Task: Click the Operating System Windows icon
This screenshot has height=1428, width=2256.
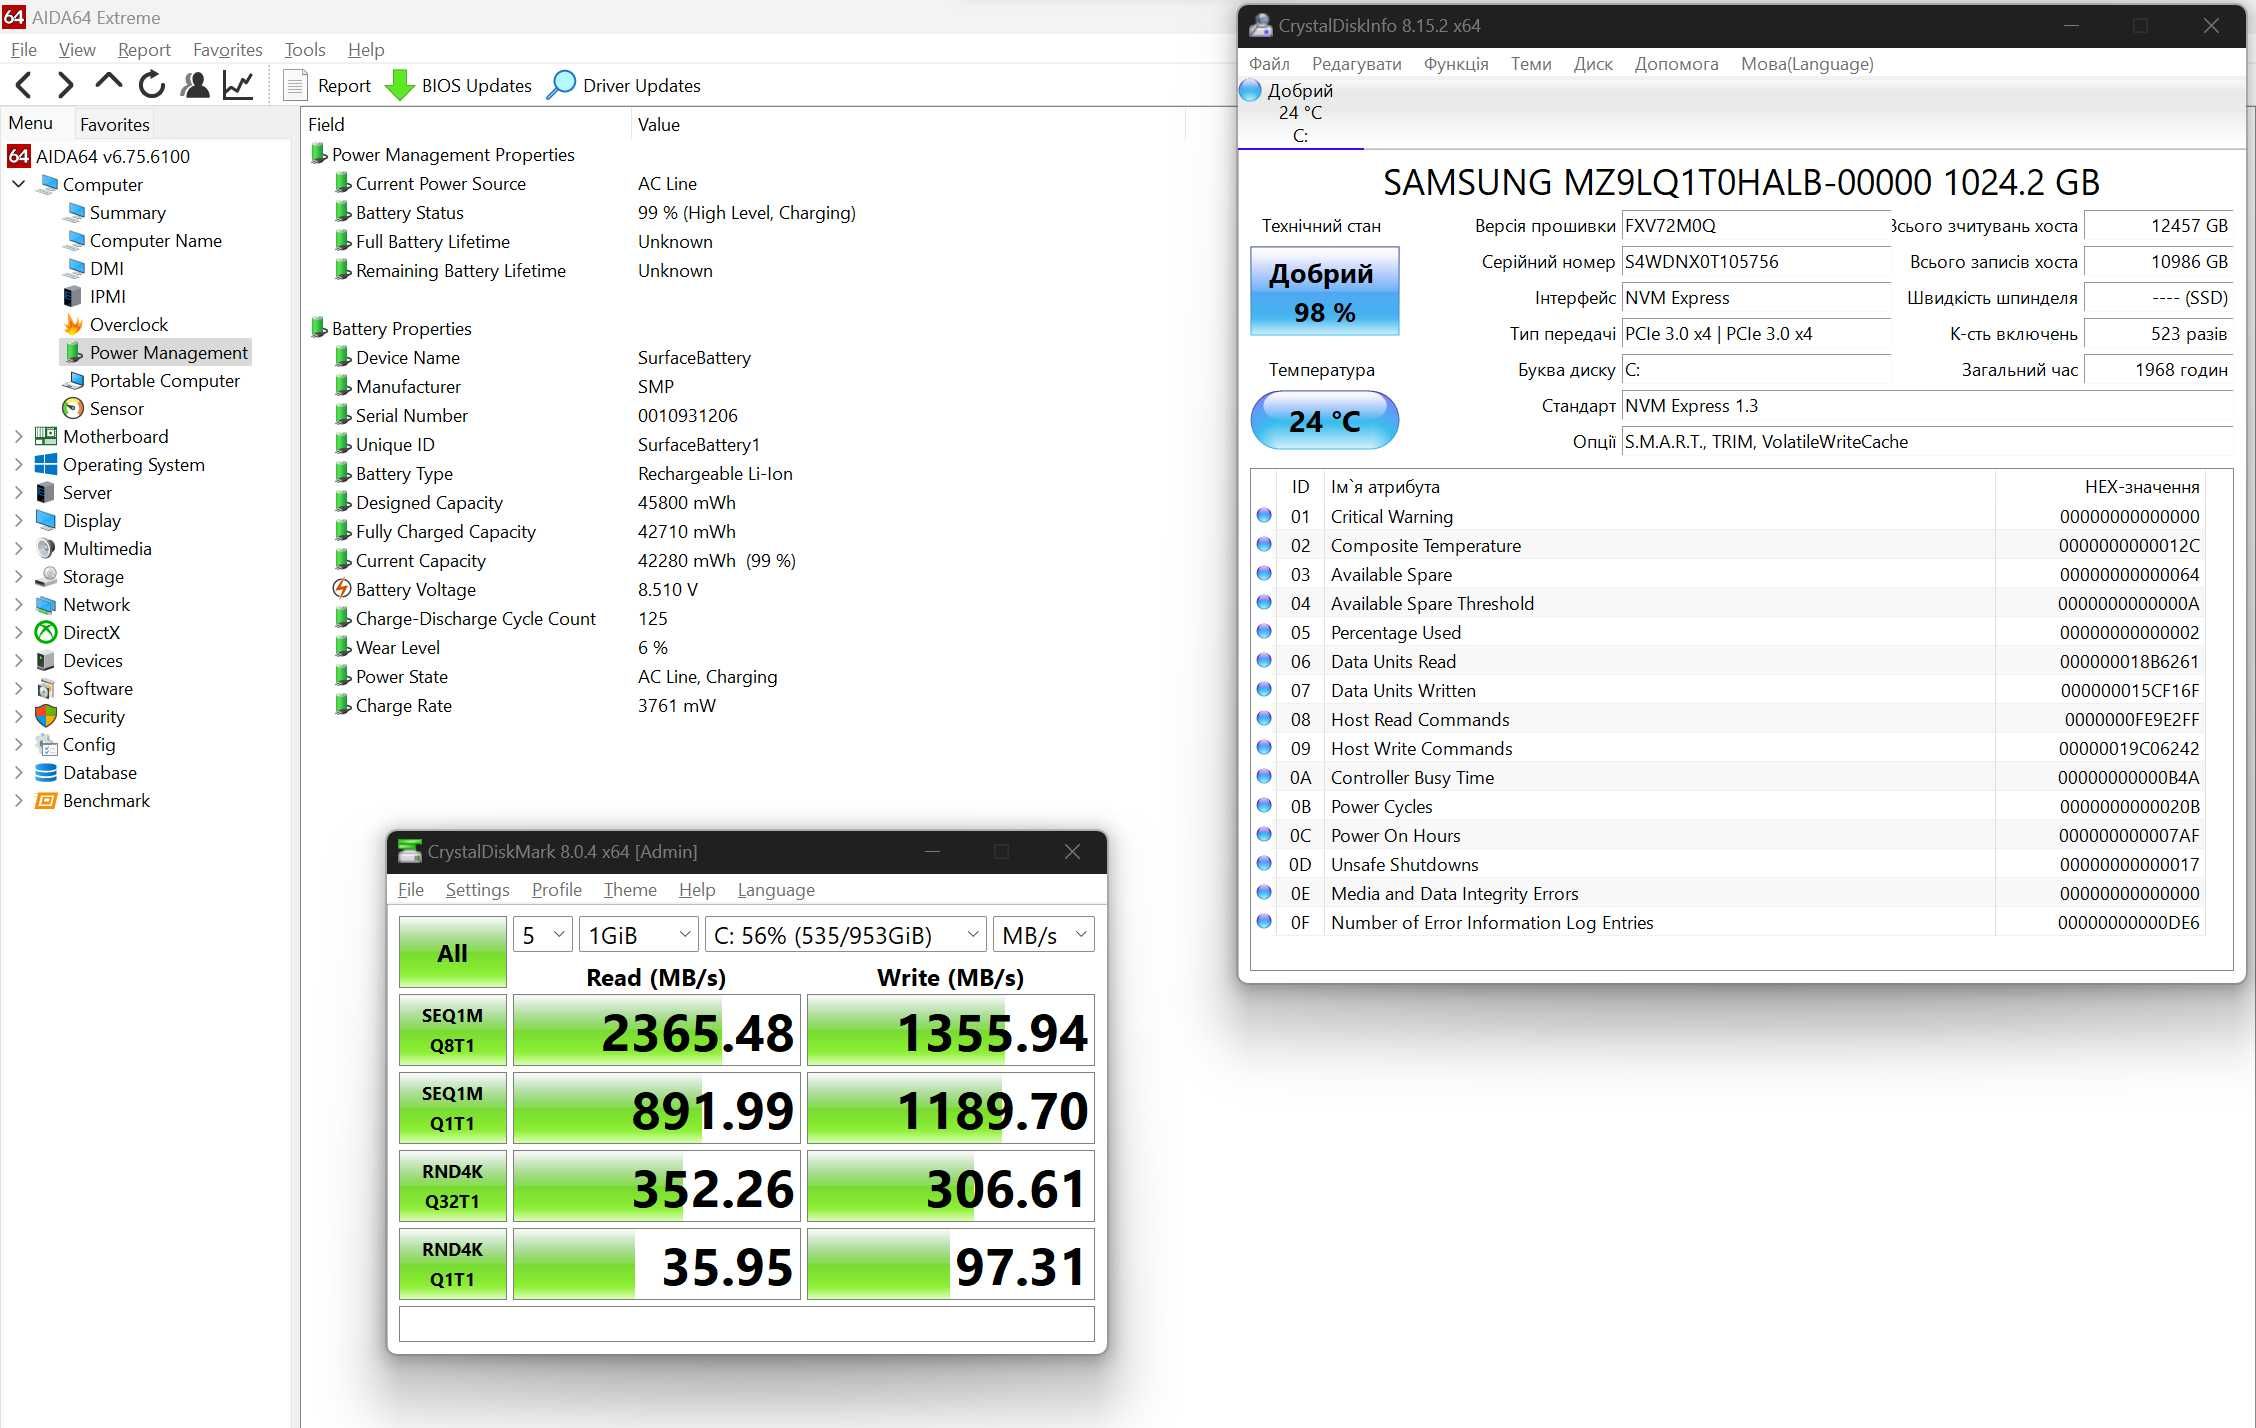Action: click(x=46, y=465)
